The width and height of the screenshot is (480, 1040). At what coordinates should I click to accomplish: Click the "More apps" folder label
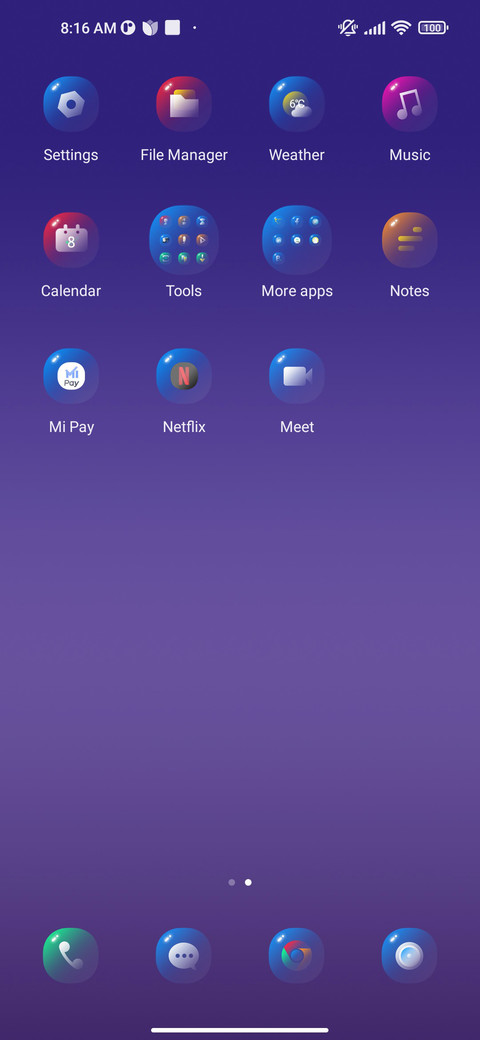297,291
